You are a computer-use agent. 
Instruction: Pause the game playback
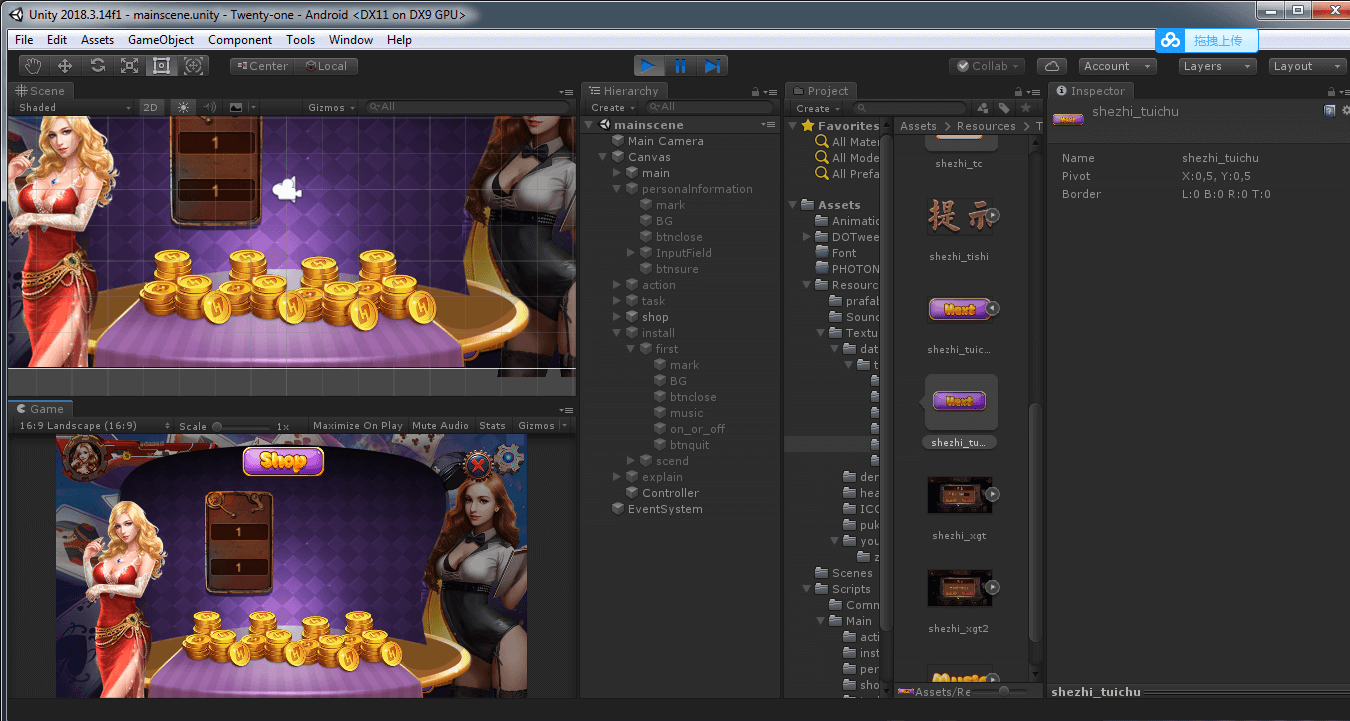click(680, 66)
